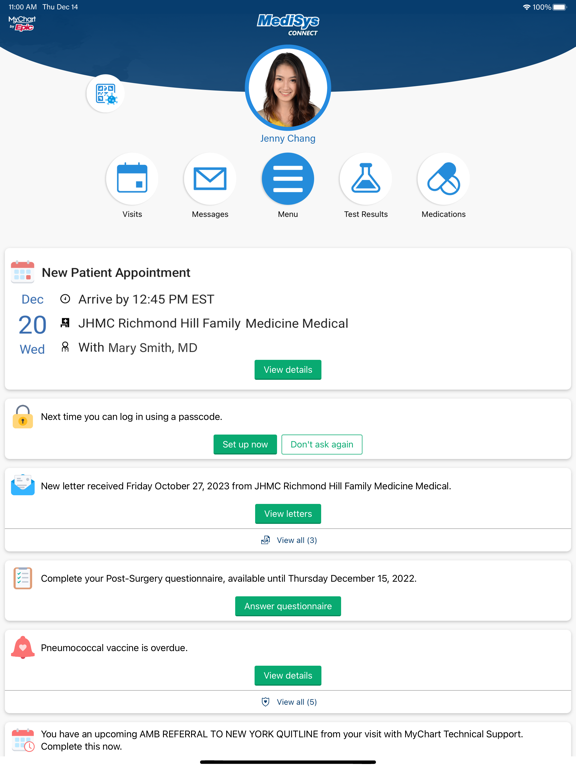
Task: Tap the 11:00 AM clock in status bar
Action: point(23,7)
